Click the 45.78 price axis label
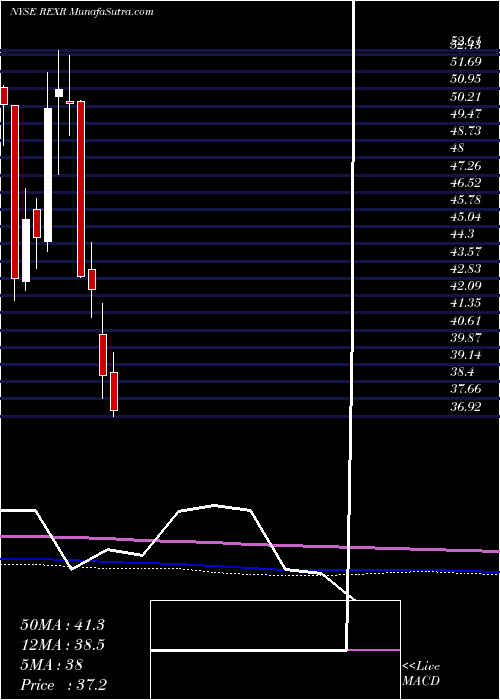Screen dimensions: 500x700 point(465,200)
